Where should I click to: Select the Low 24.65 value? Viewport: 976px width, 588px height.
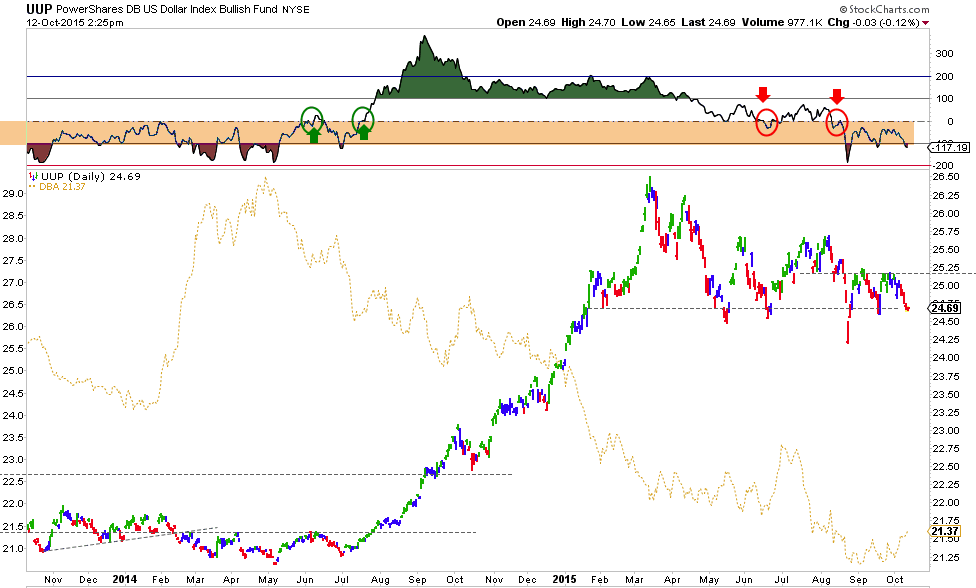pyautogui.click(x=648, y=22)
